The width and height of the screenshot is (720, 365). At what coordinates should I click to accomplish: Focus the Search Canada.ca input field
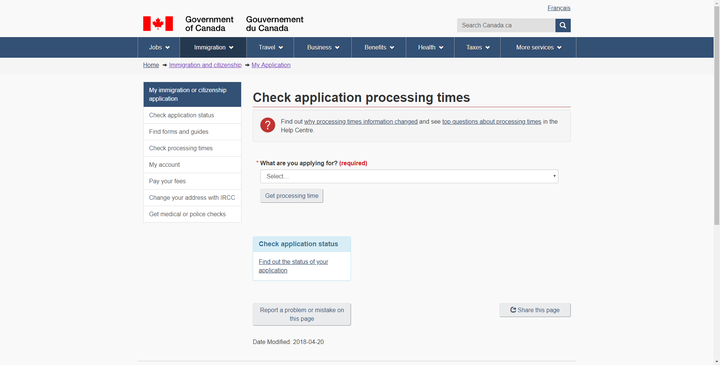506,25
